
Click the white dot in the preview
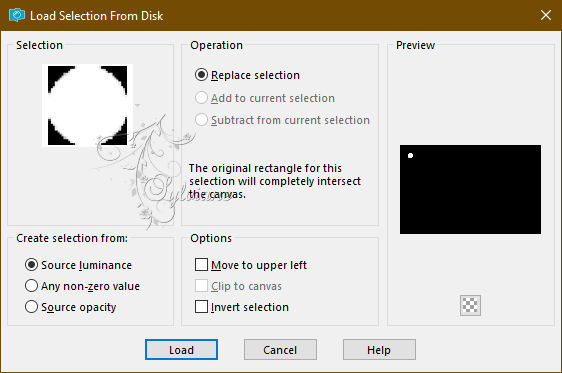(x=410, y=156)
